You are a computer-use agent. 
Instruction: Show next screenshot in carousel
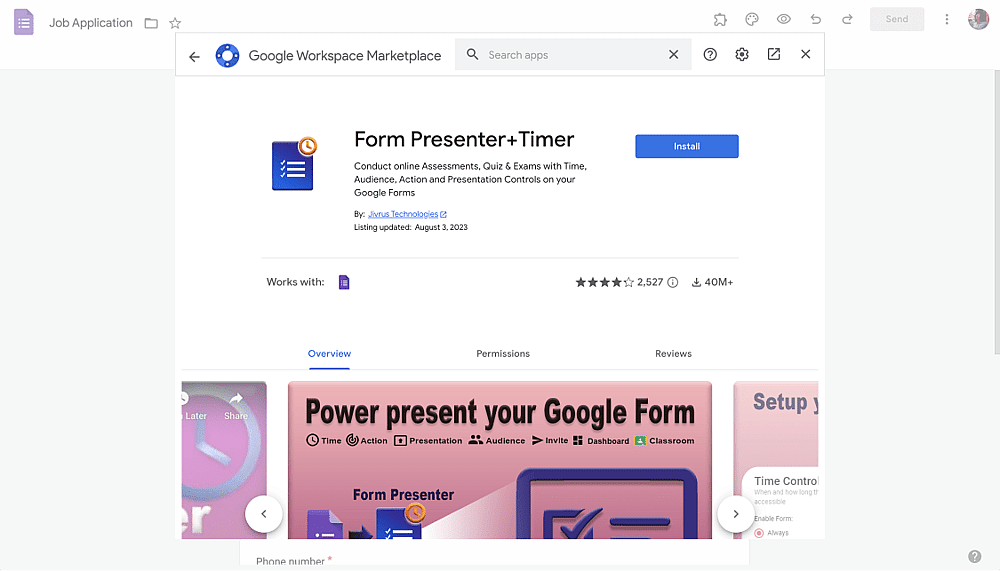pos(735,514)
